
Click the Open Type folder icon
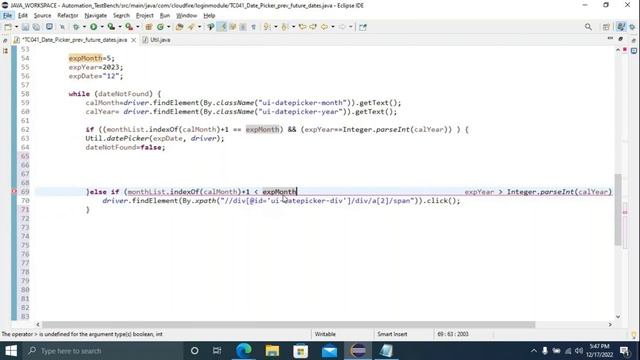coord(179,27)
